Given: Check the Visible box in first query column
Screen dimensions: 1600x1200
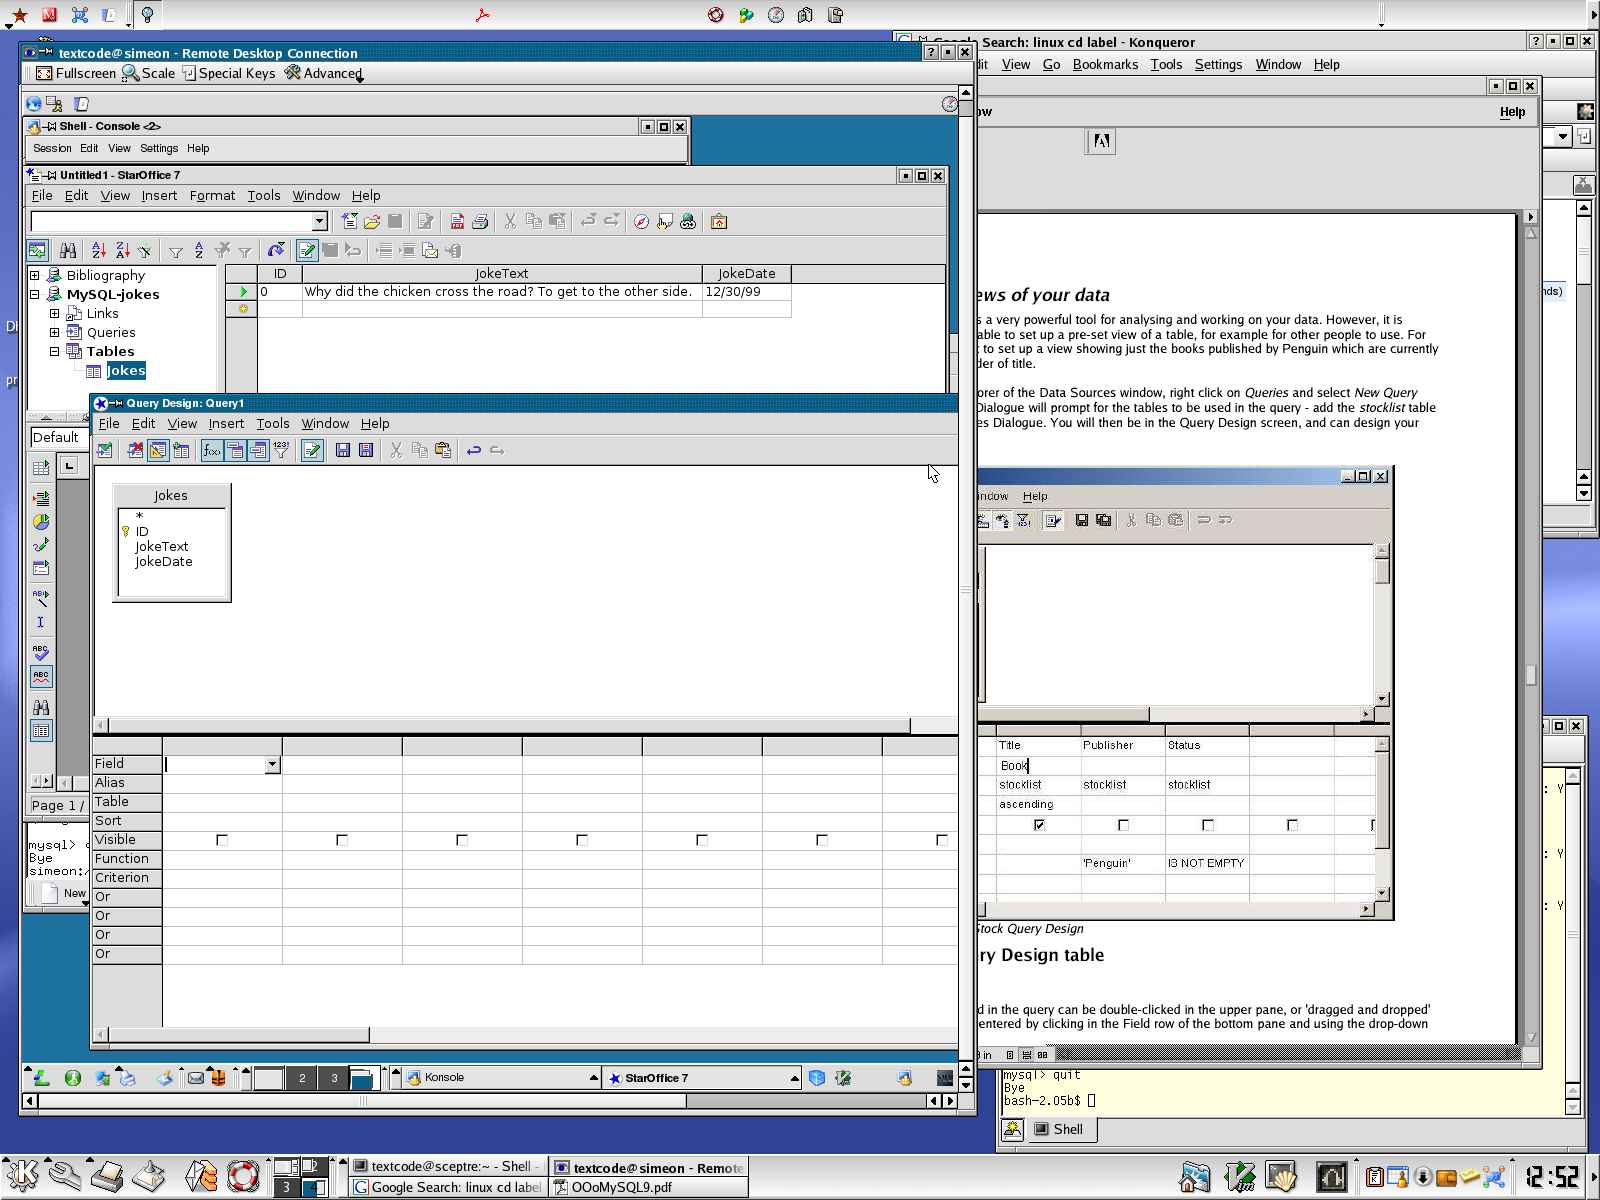Looking at the screenshot, I should point(222,840).
